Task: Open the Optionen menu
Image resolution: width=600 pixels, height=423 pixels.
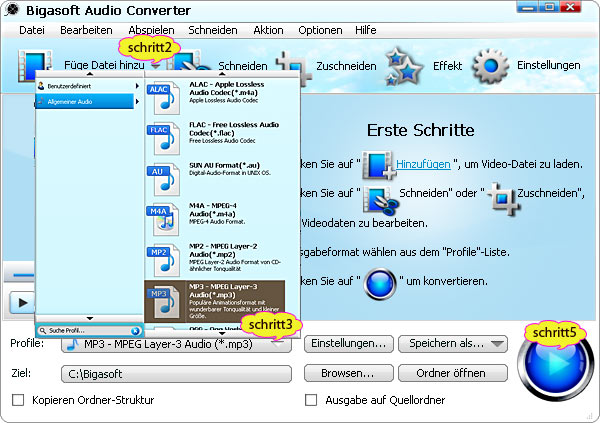Action: tap(320, 30)
